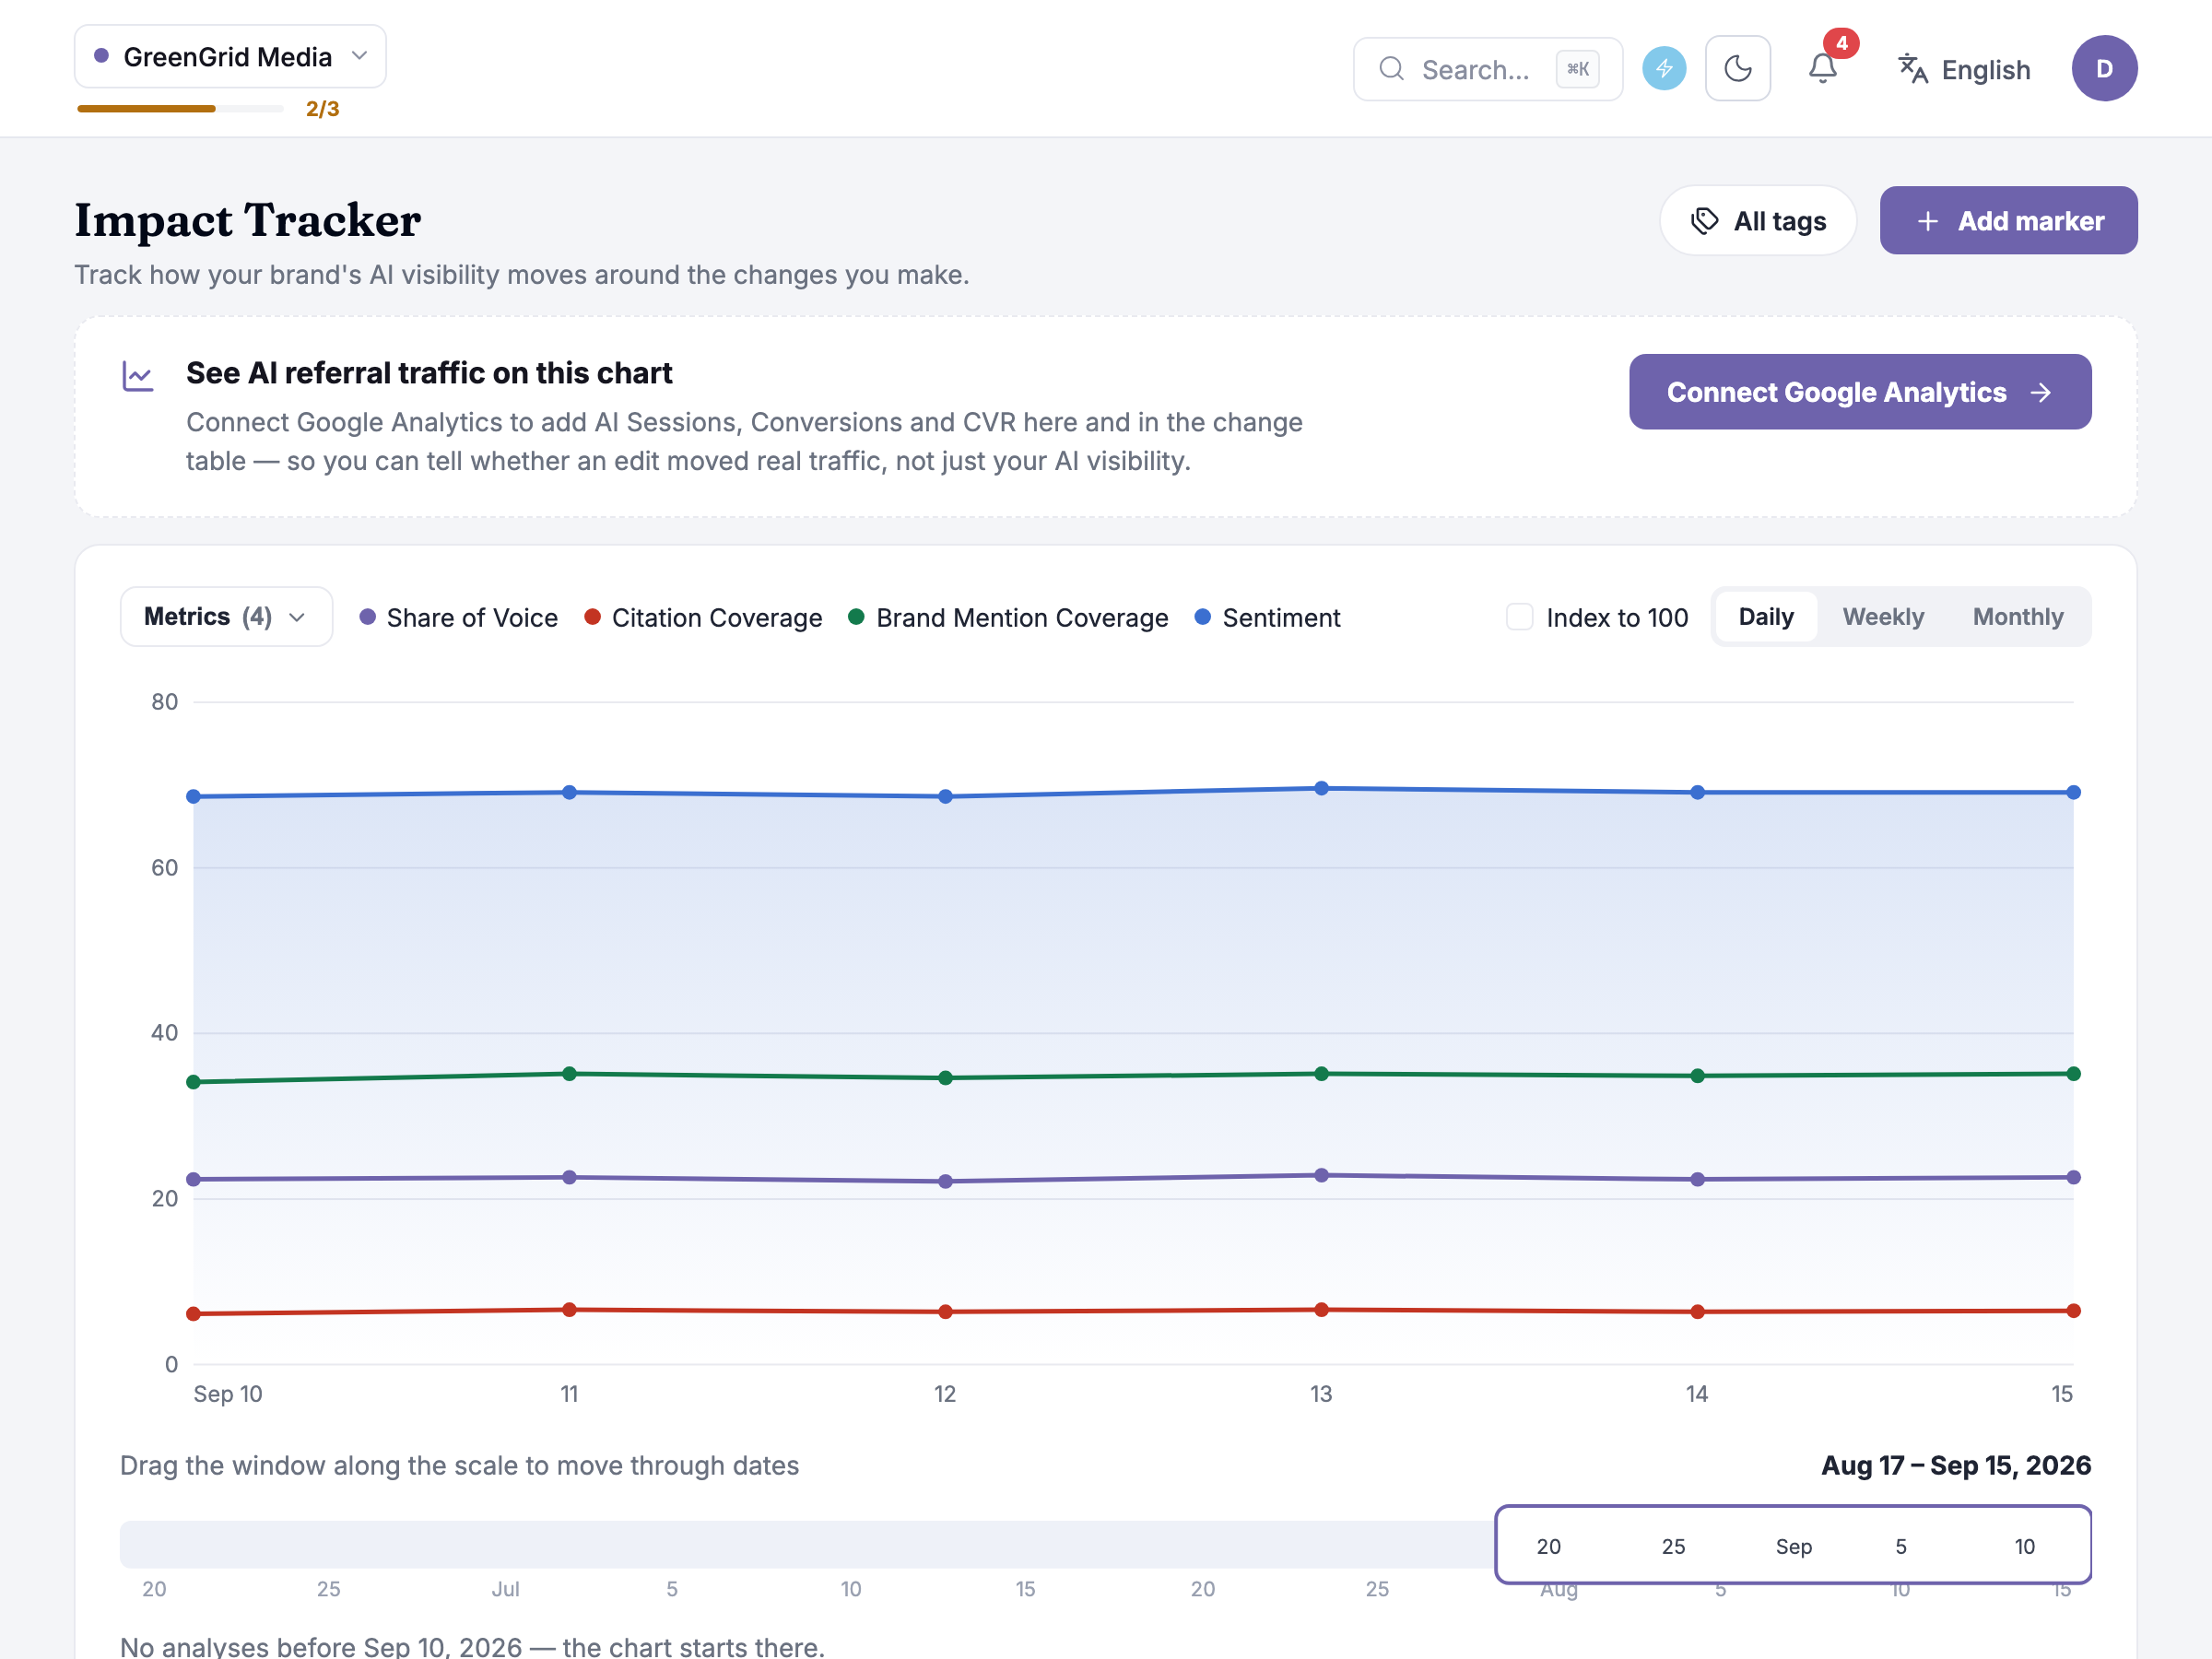Open the GreenGrid Media workspace dropdown
The width and height of the screenshot is (2212, 1659).
pos(230,56)
